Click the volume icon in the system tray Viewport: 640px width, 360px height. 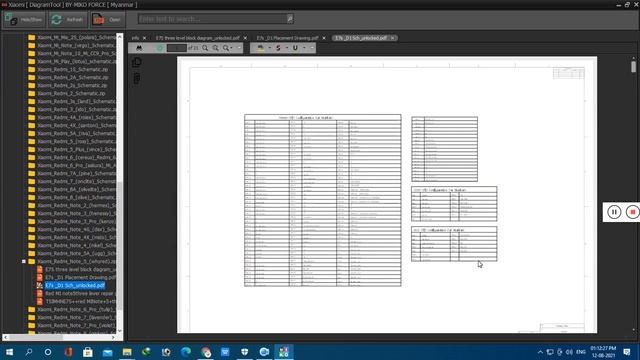(569, 352)
